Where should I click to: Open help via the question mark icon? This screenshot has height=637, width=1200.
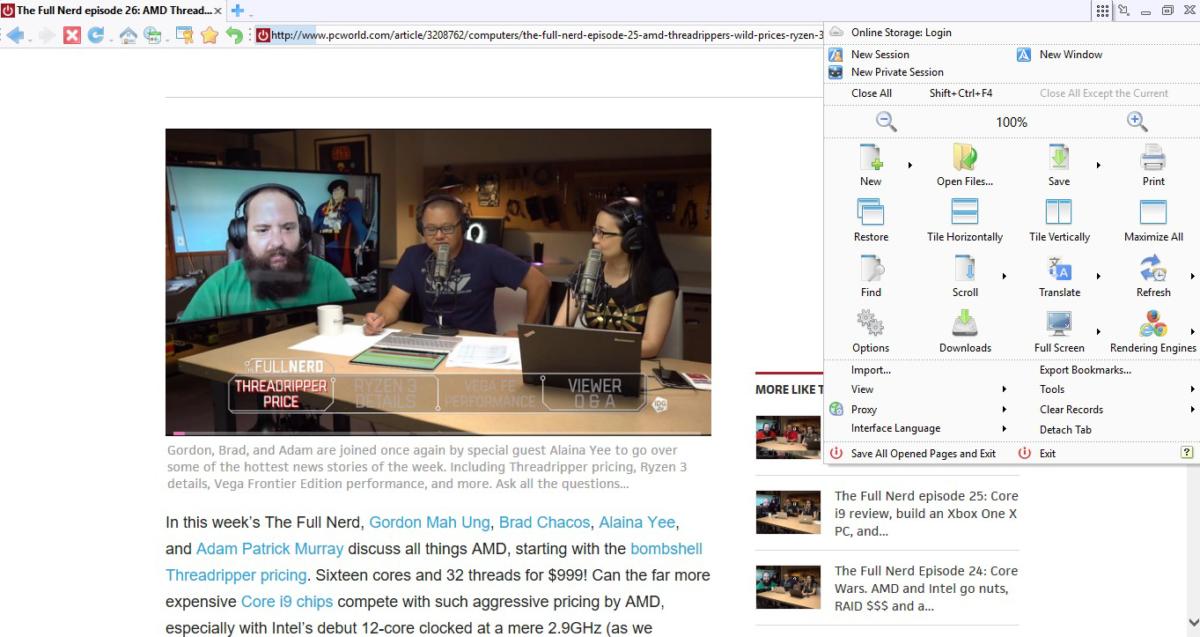pyautogui.click(x=1187, y=453)
